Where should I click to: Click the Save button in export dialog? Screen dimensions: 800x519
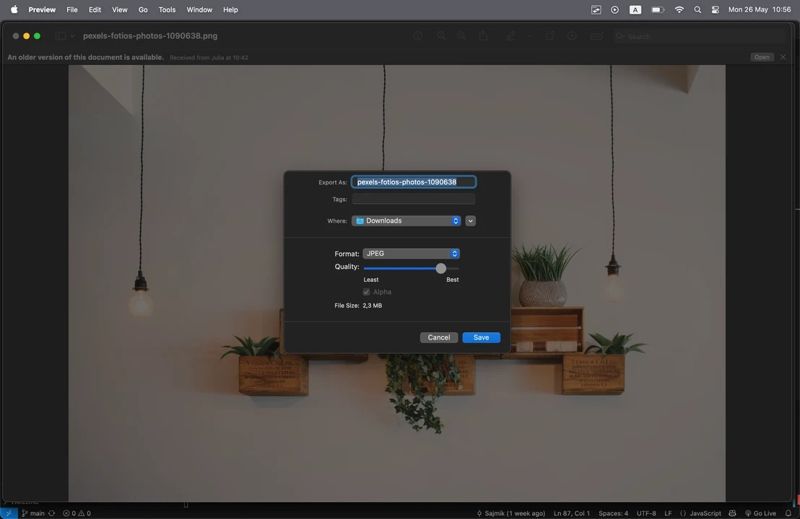pyautogui.click(x=481, y=338)
